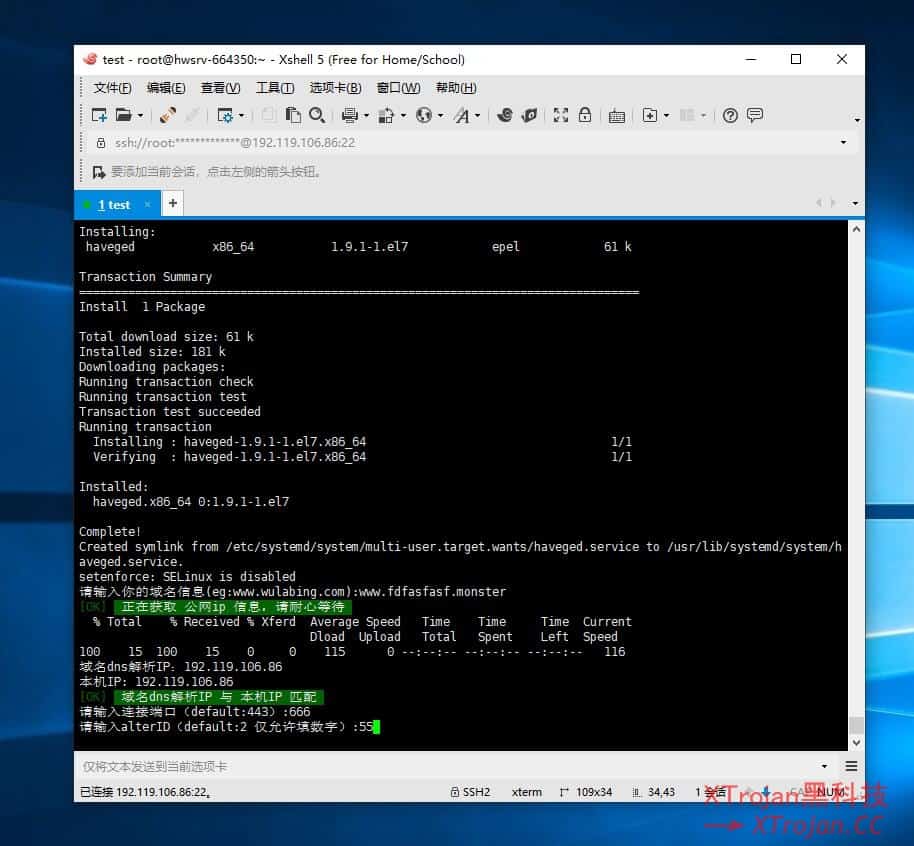
Task: Open the 帮助(H) menu
Action: point(456,88)
